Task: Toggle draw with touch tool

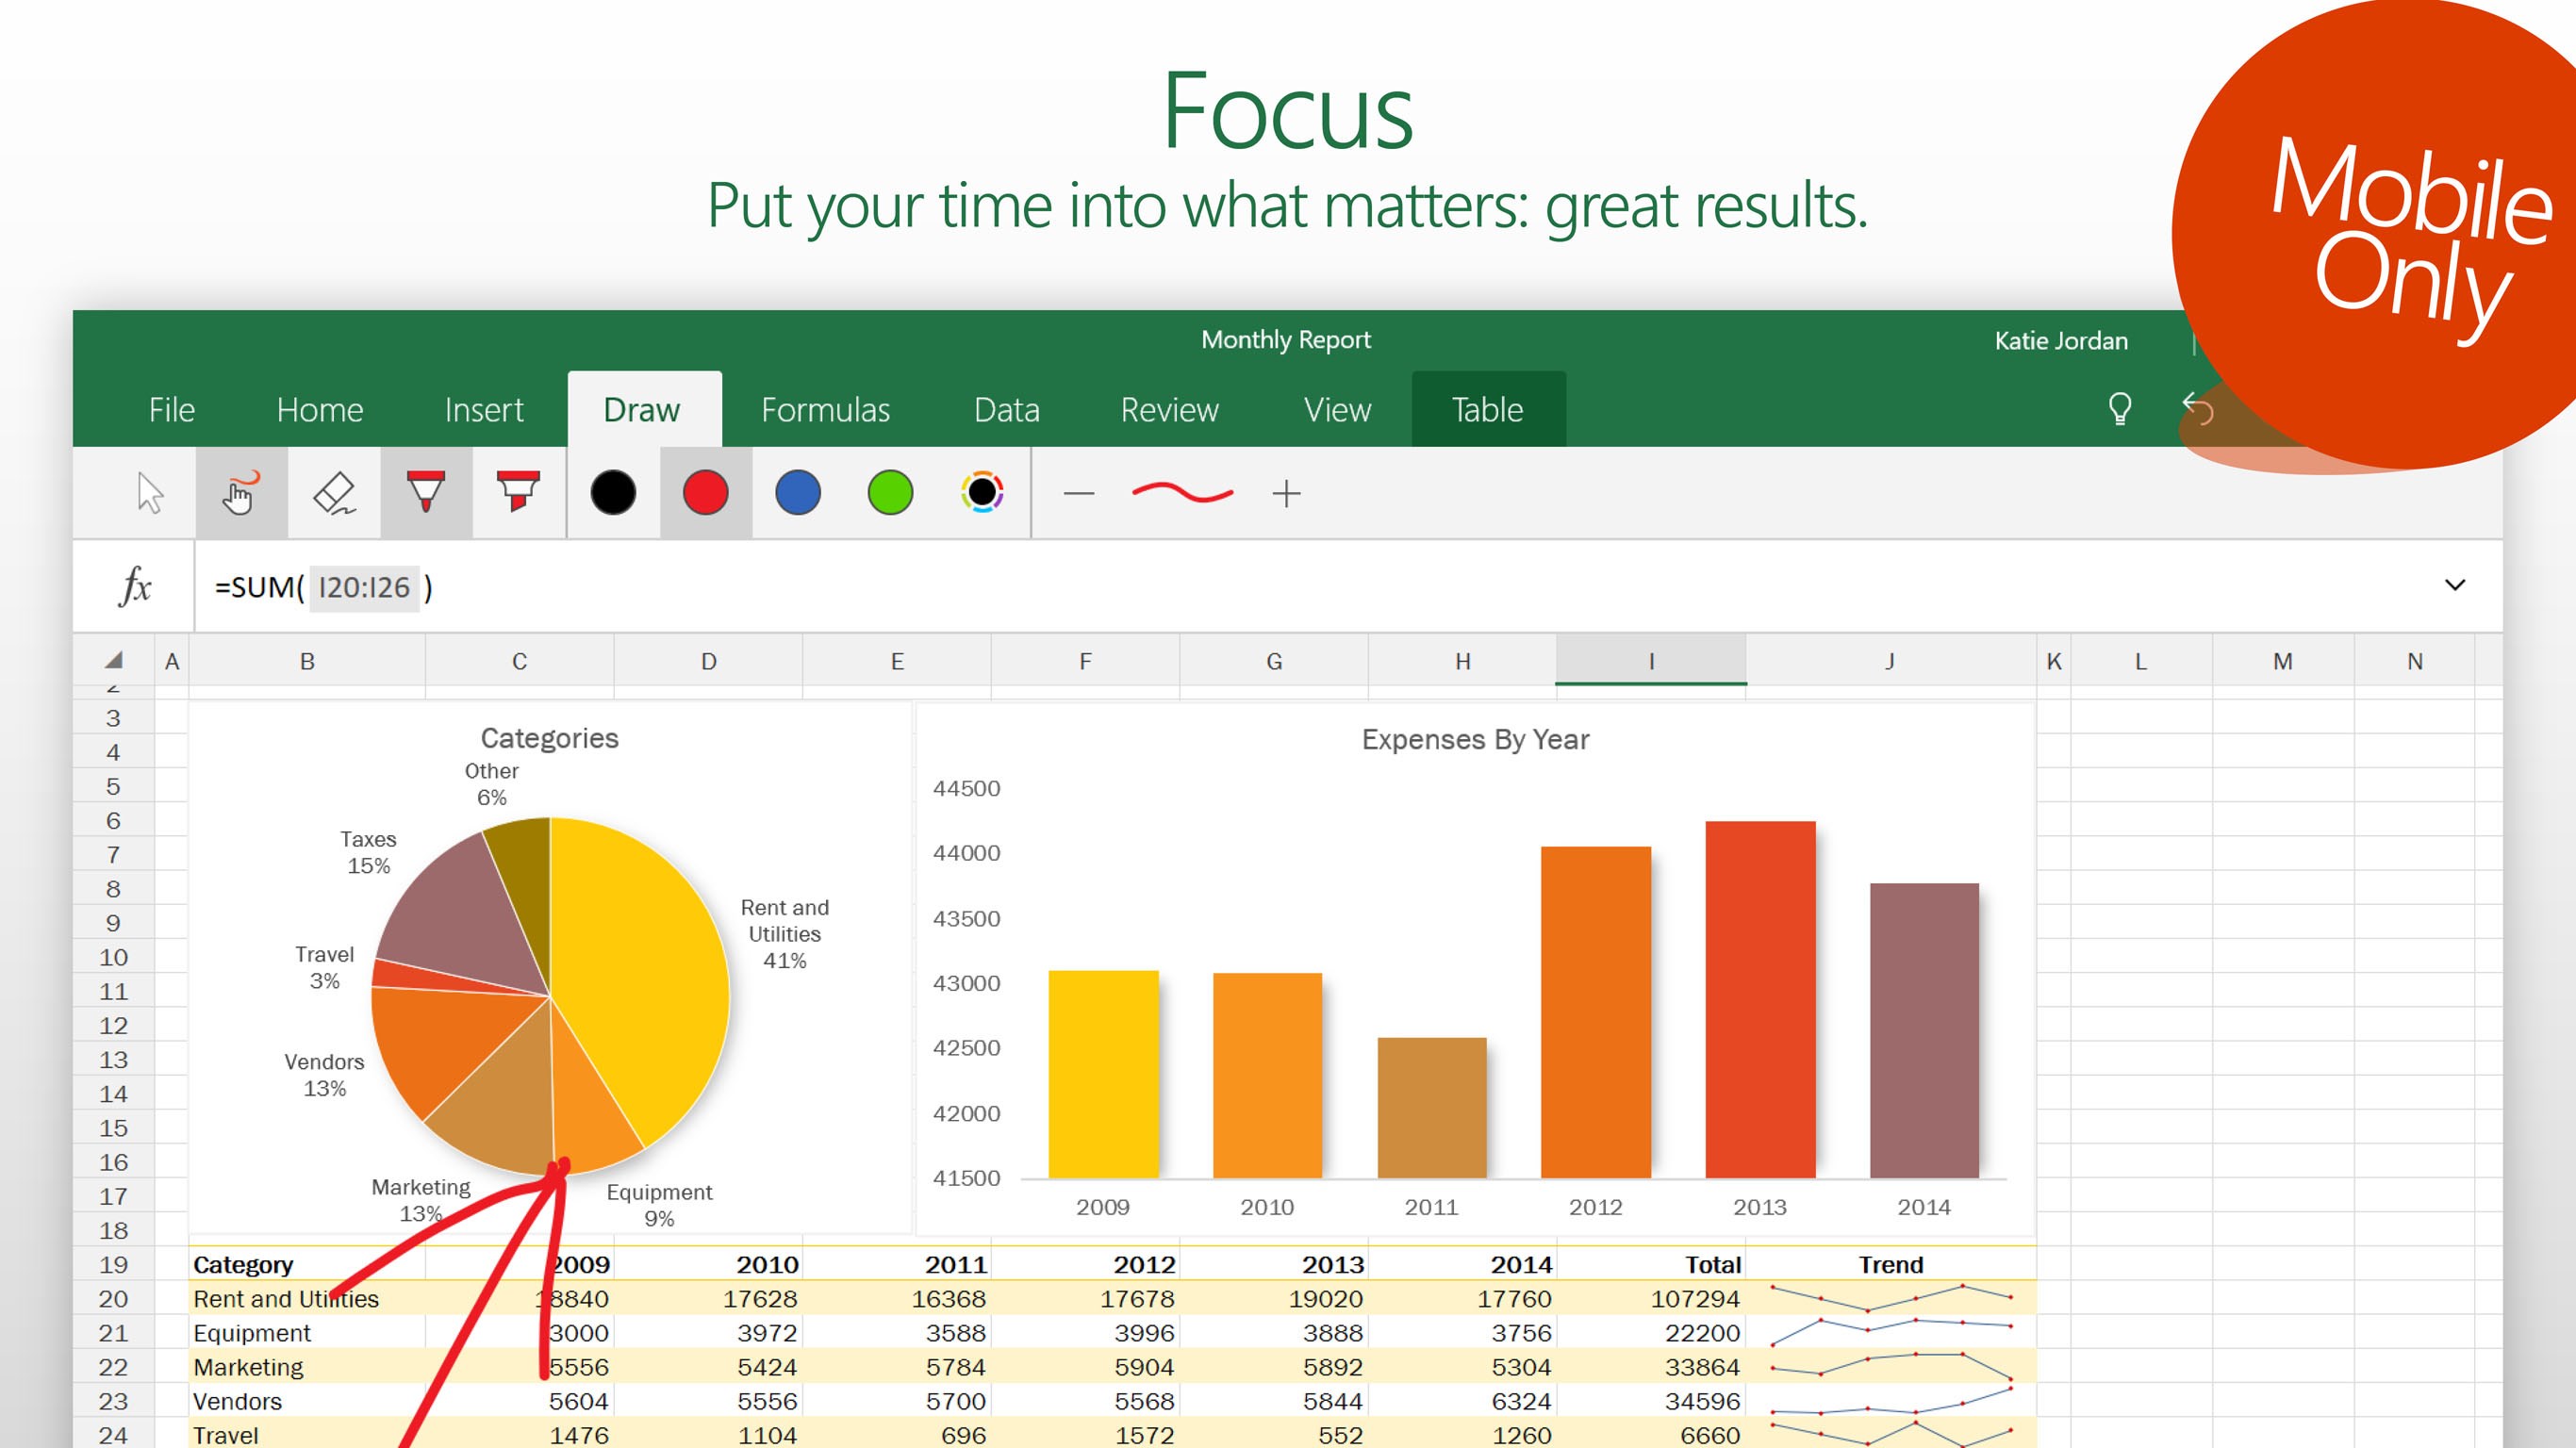Action: click(x=240, y=493)
